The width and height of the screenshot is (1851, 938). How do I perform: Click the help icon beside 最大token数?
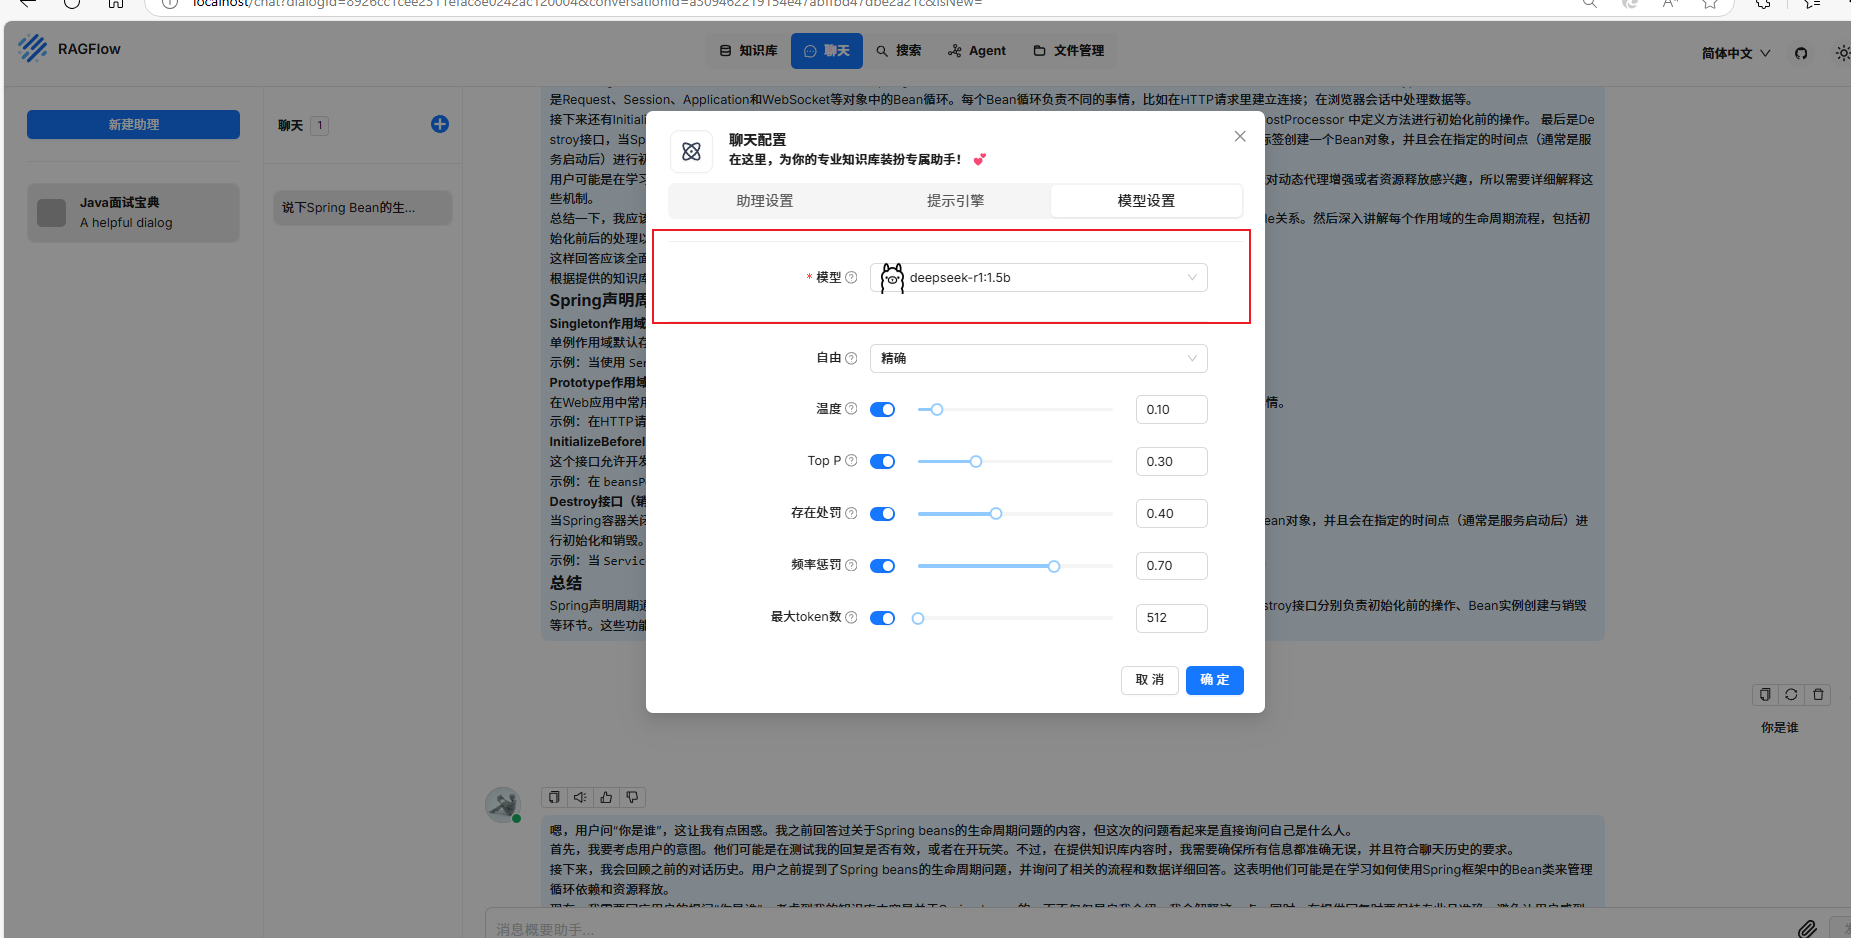[x=851, y=617]
